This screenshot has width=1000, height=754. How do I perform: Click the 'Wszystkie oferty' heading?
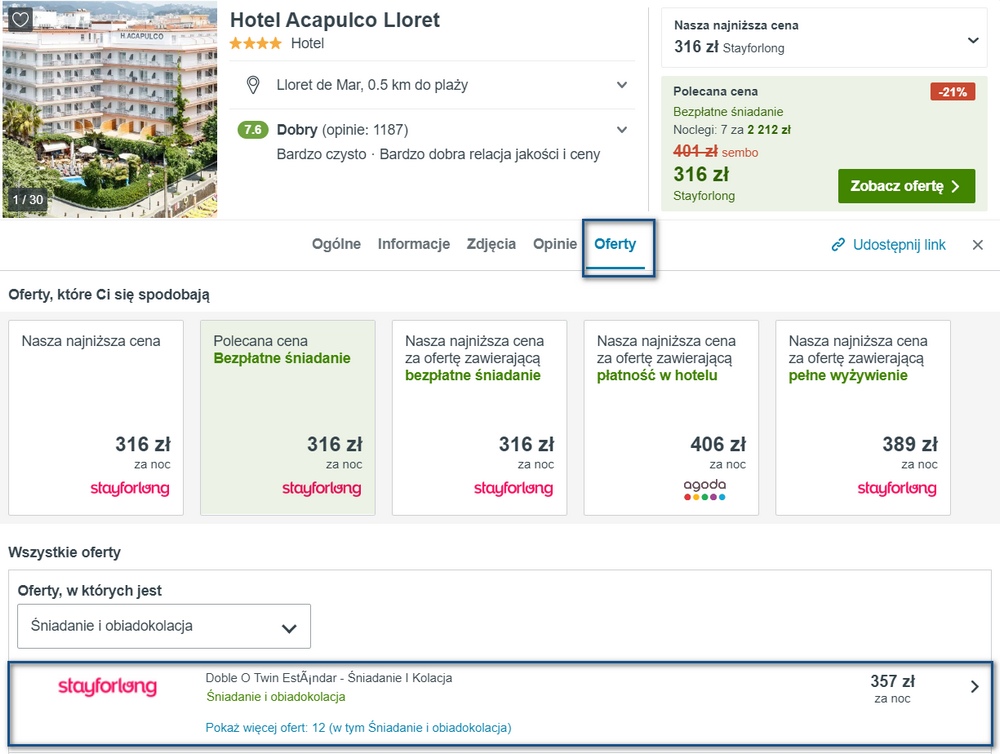pos(64,552)
